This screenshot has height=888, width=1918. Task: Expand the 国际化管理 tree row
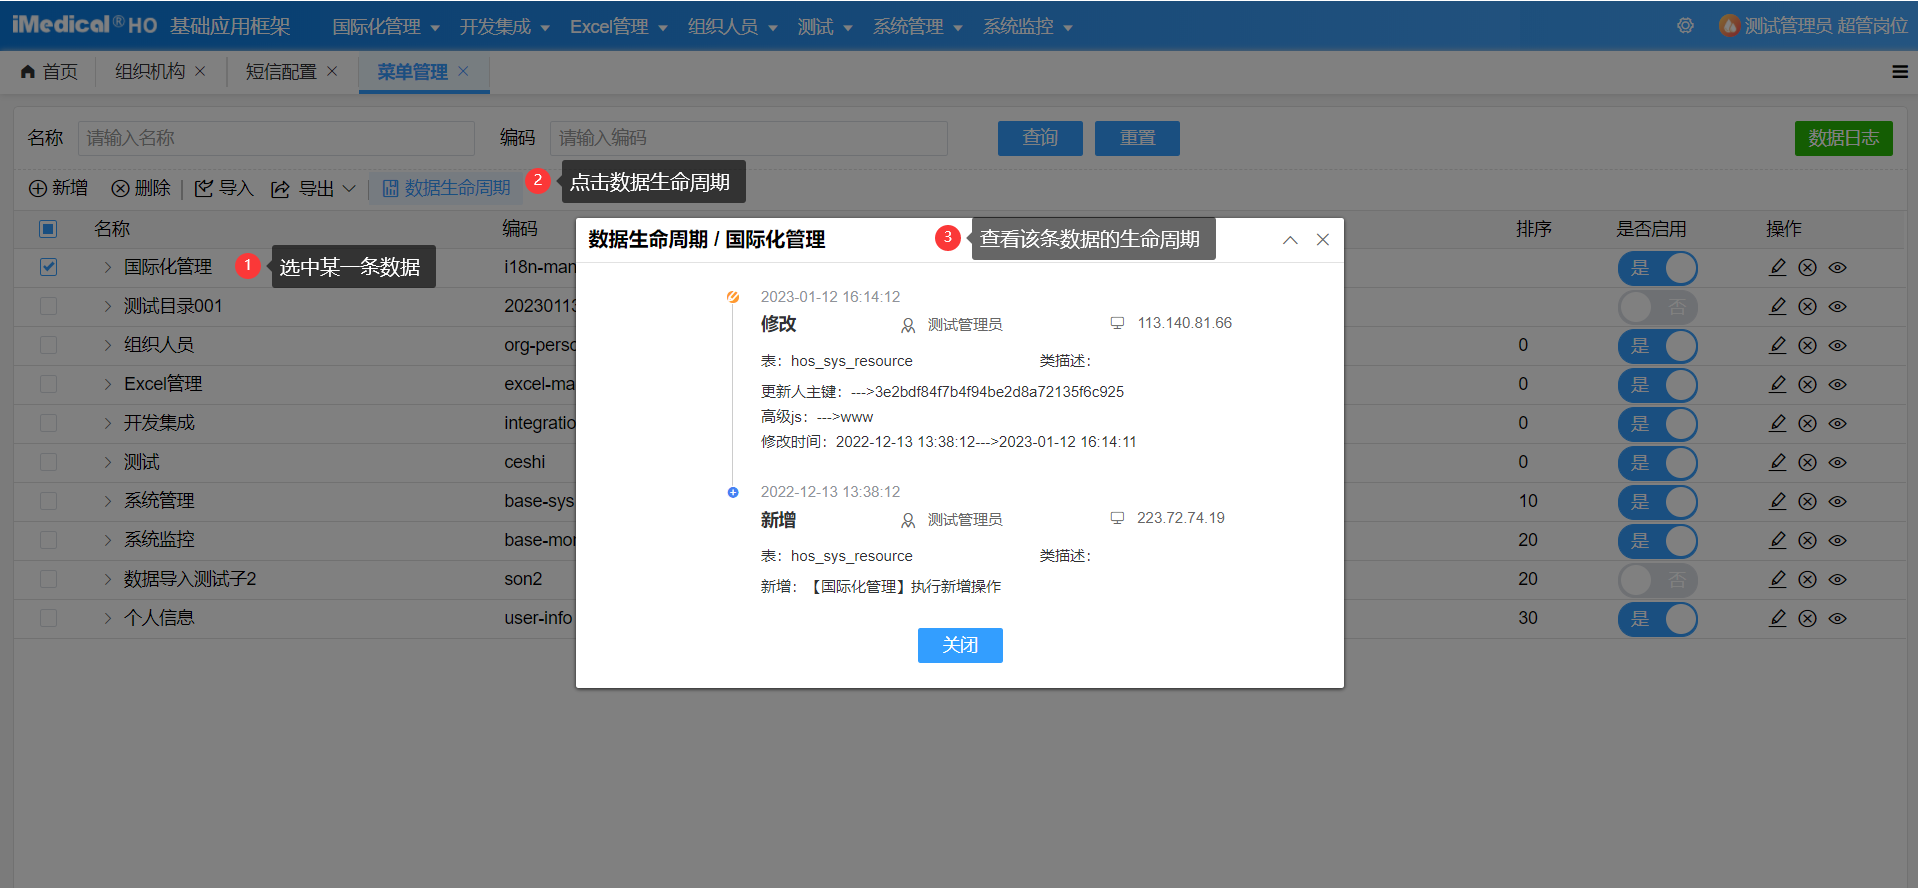click(x=108, y=267)
